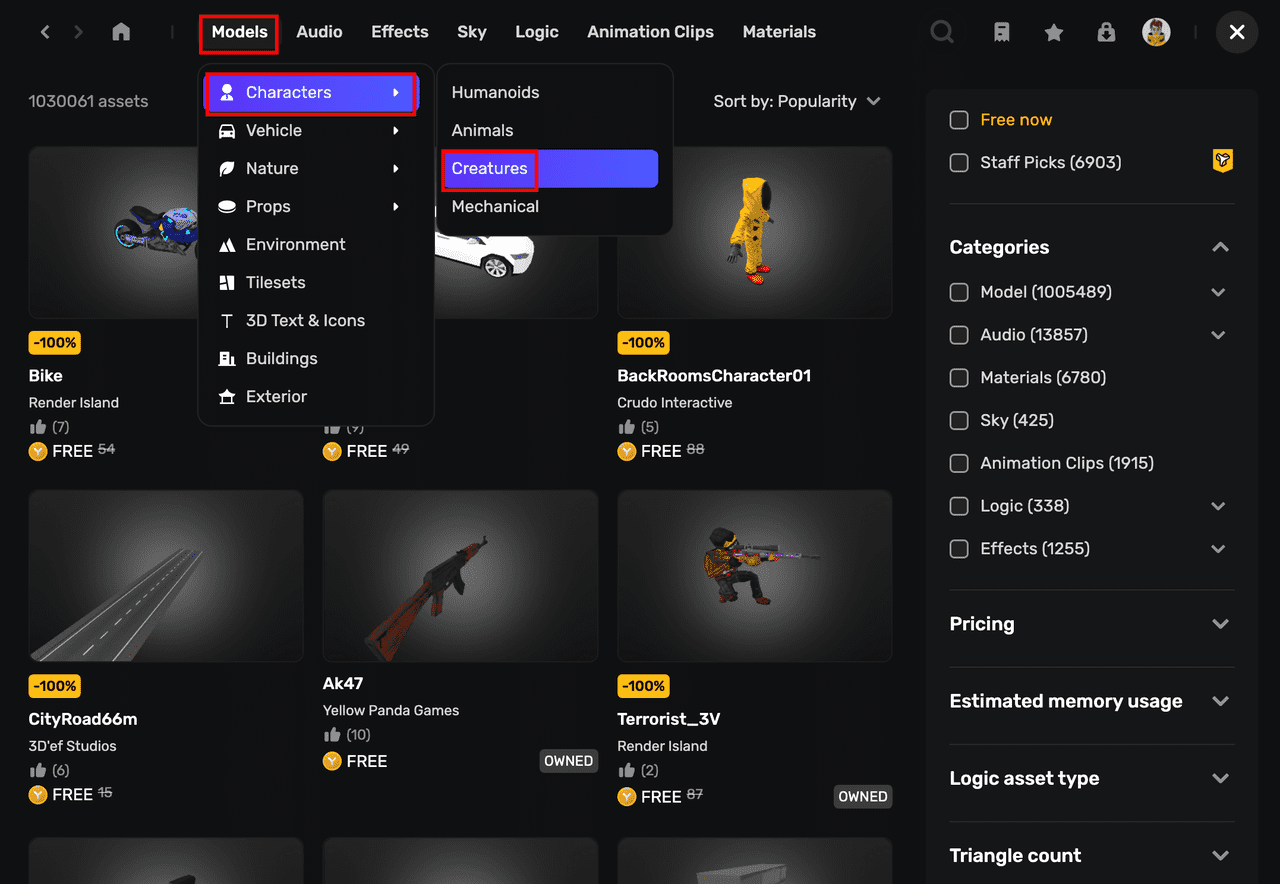Go back with the left arrow icon
This screenshot has height=884, width=1280.
pos(45,32)
